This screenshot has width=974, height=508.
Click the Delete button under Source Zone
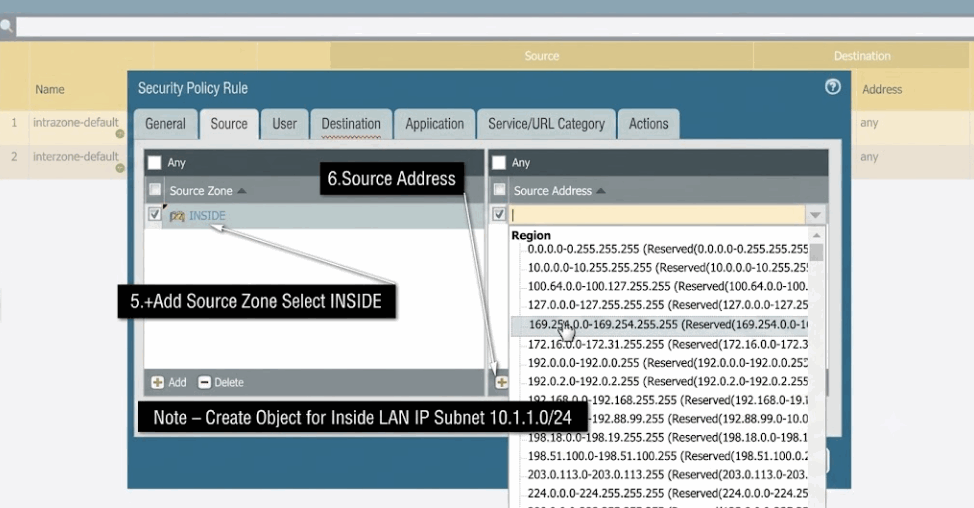[x=221, y=383]
